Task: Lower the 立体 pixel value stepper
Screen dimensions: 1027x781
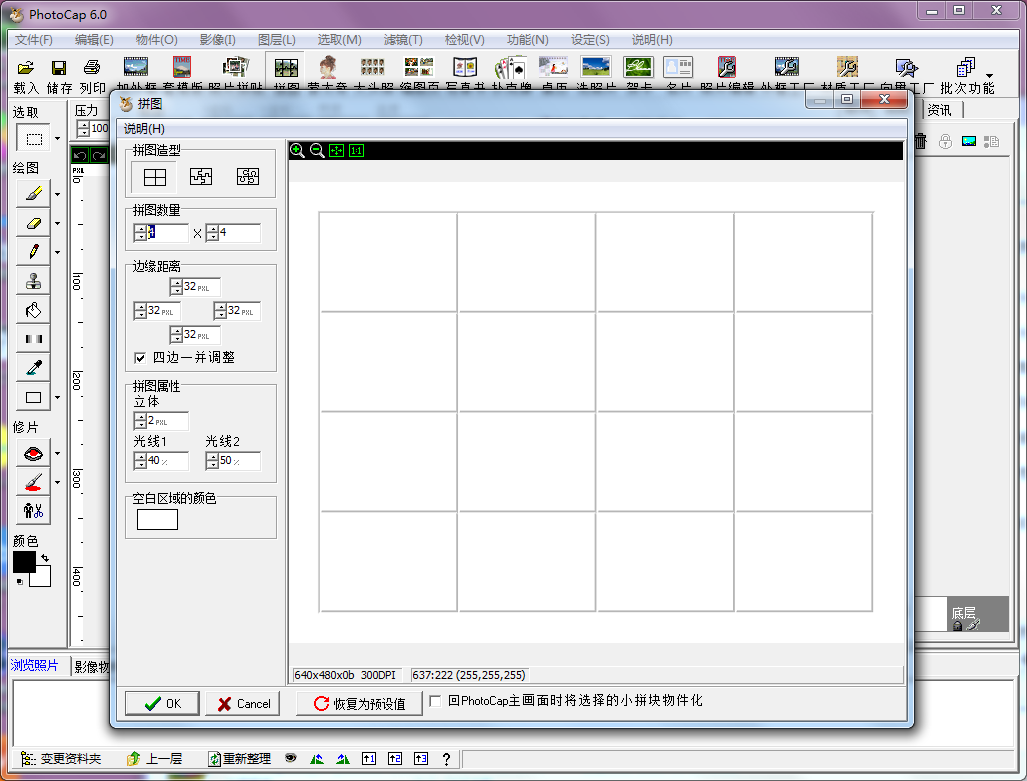Action: (139, 424)
